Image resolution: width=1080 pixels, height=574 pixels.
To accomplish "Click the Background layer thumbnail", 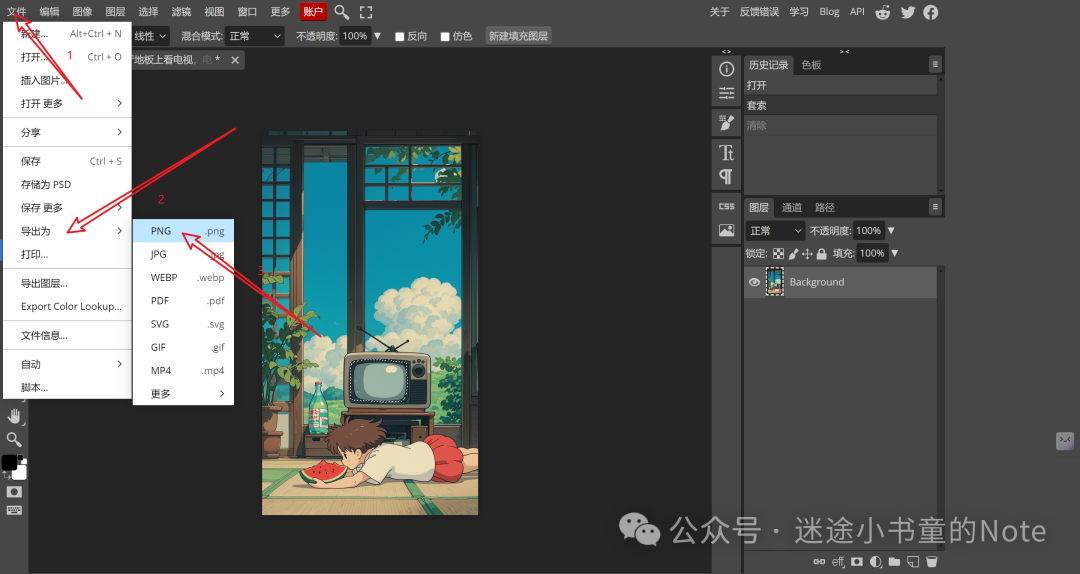I will [775, 282].
